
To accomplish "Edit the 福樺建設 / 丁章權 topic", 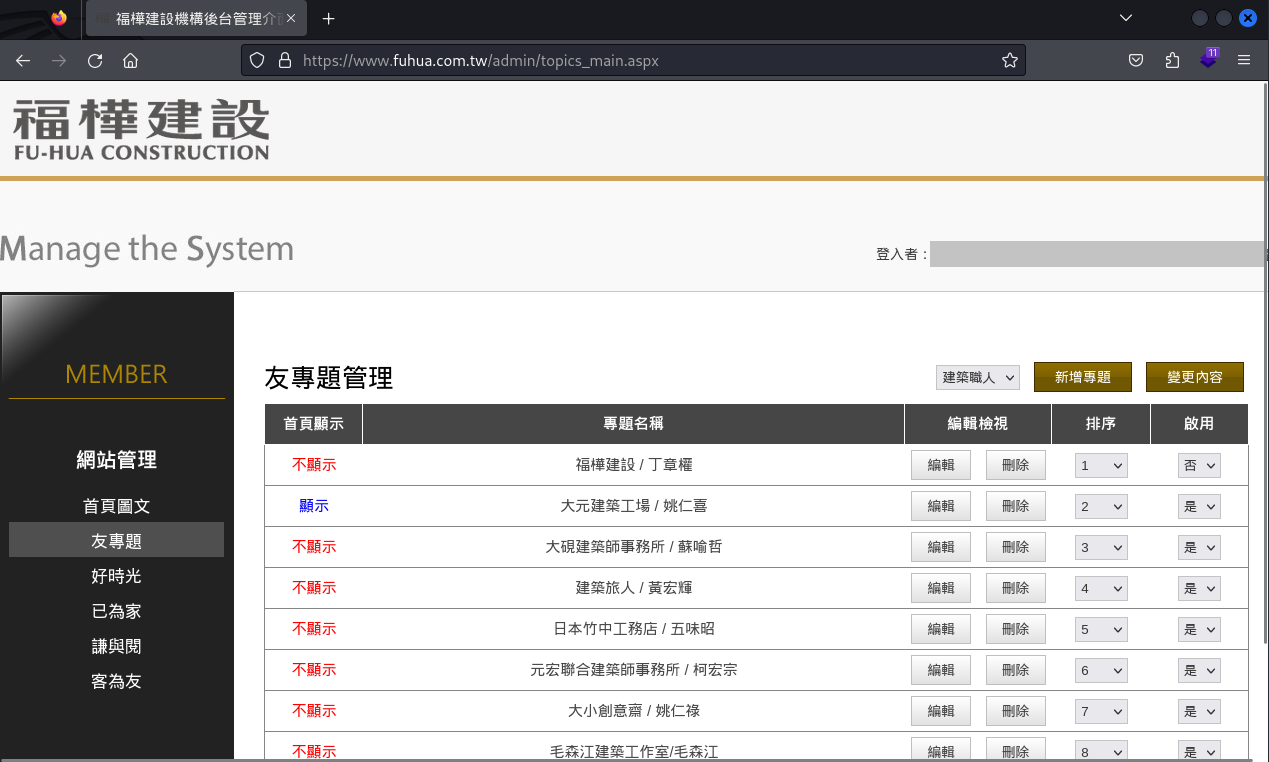I will pos(941,465).
